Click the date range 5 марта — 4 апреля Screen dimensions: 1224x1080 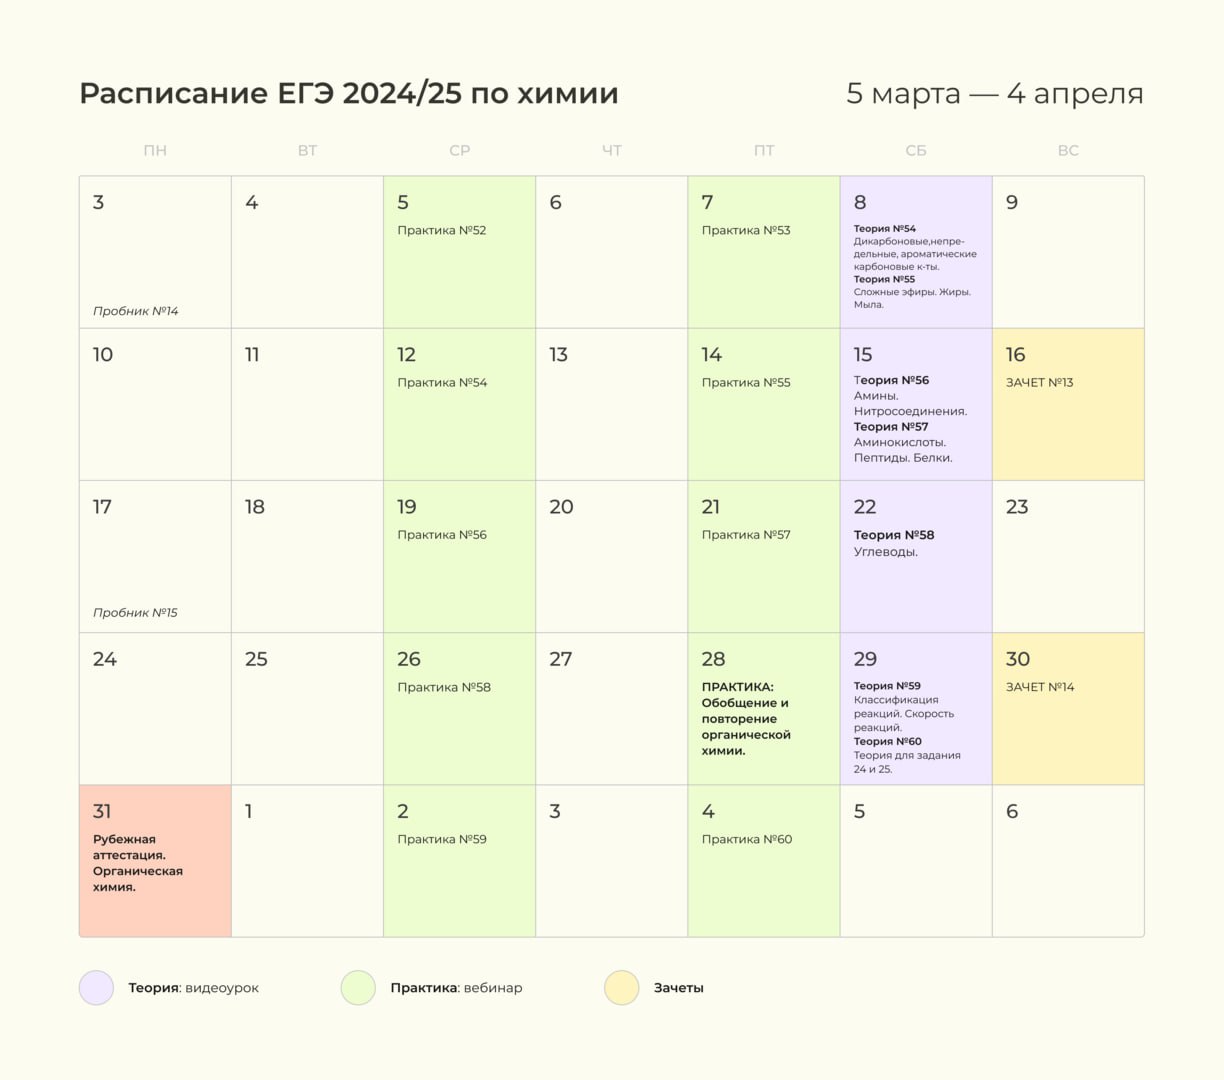tap(994, 93)
